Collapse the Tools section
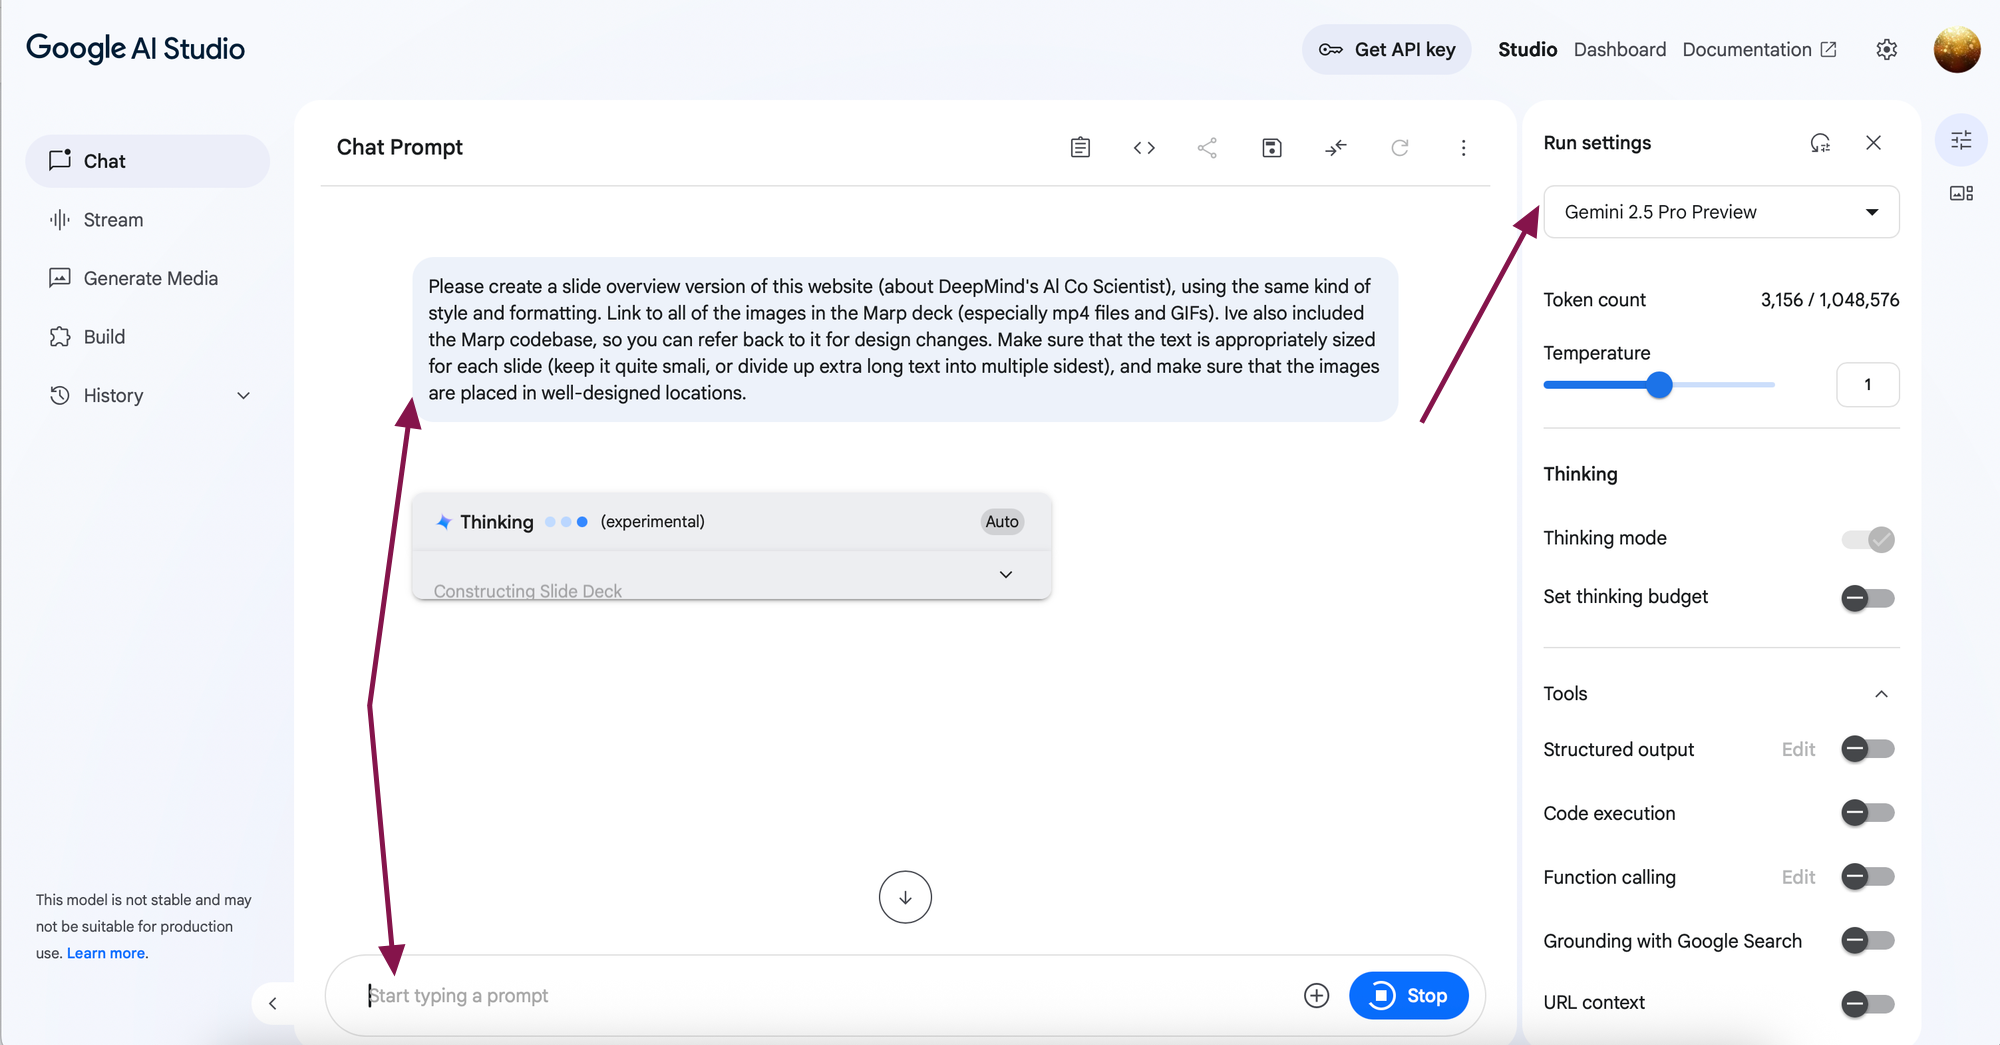This screenshot has width=2000, height=1045. point(1881,694)
